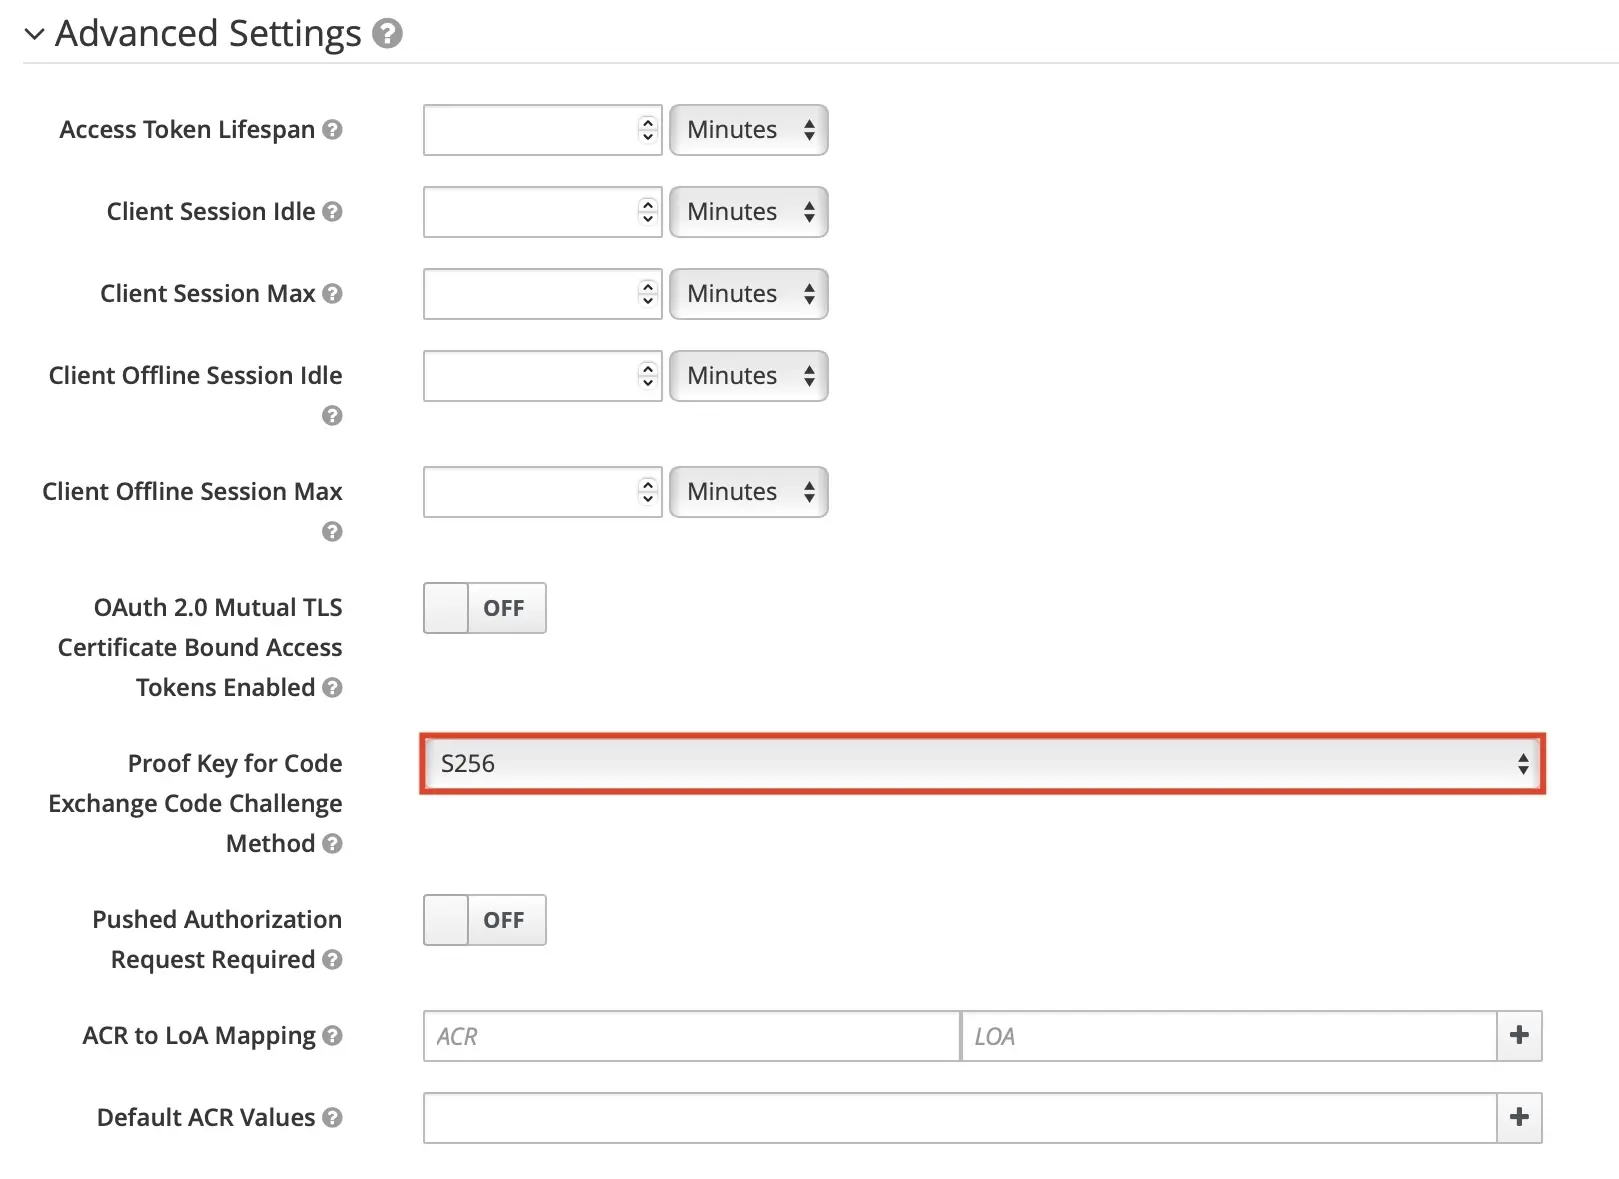Click Access Token Lifespan number stepper
1619x1179 pixels.
click(648, 130)
